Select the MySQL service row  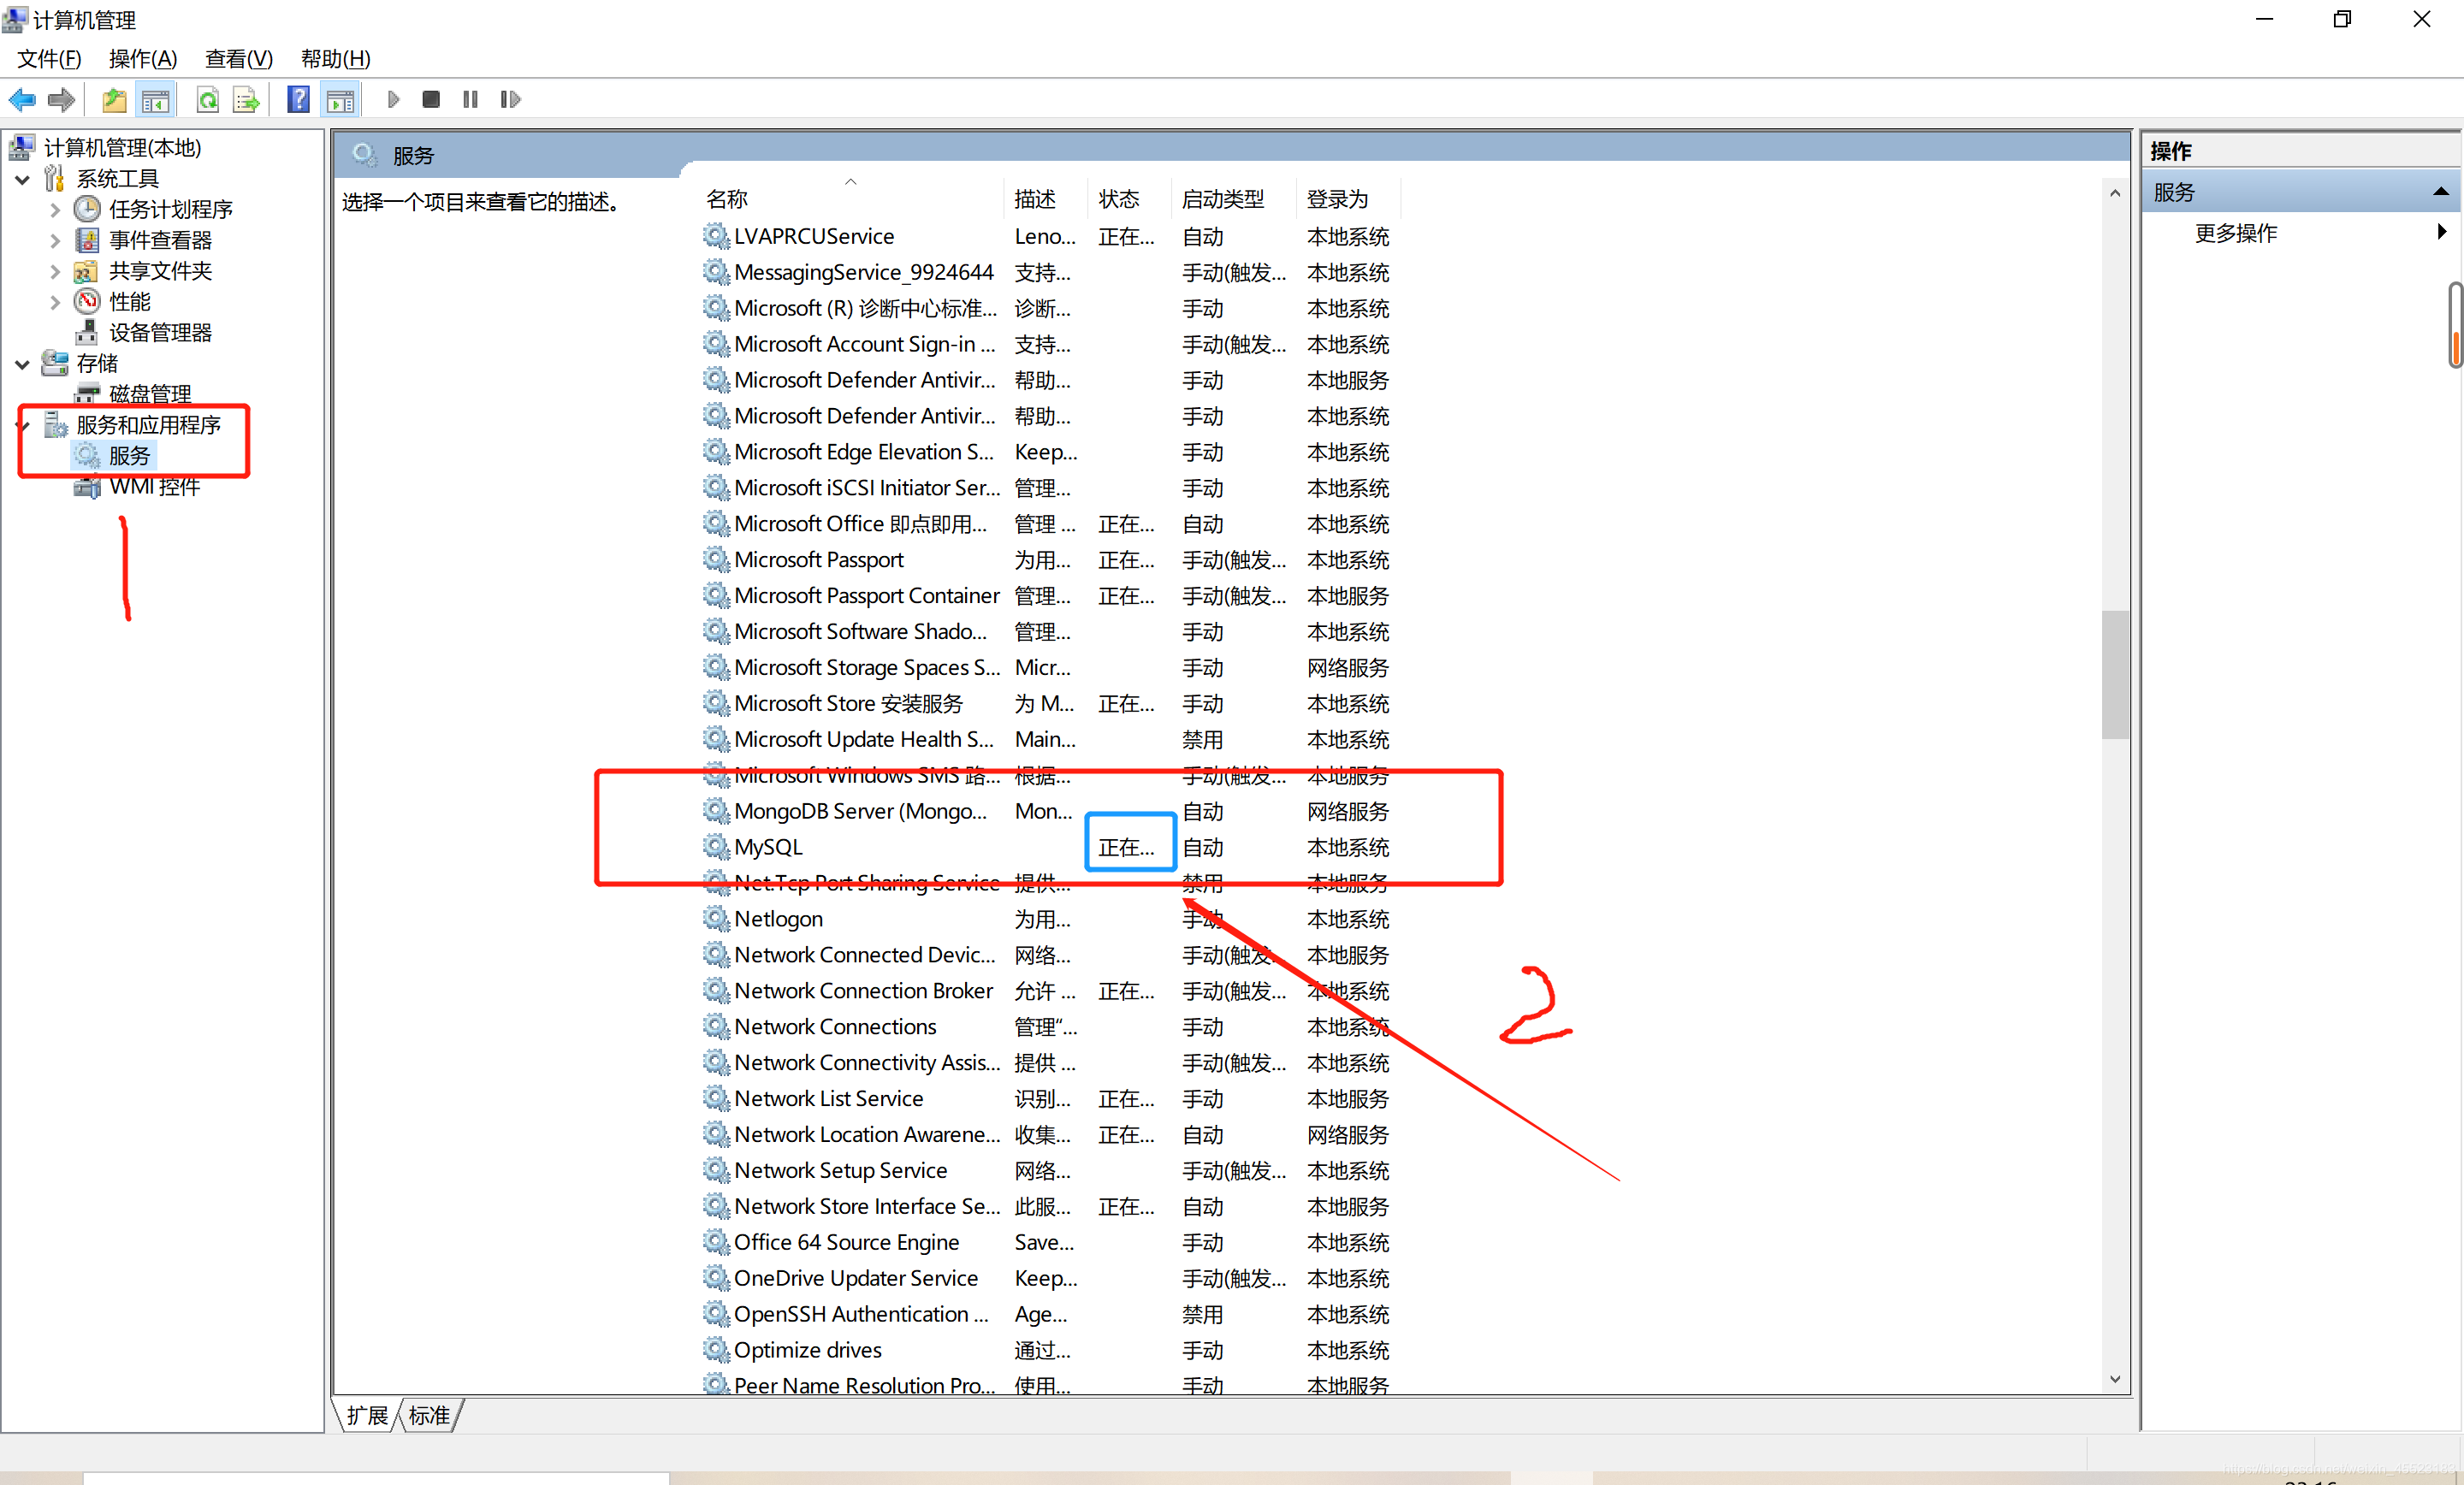point(768,847)
